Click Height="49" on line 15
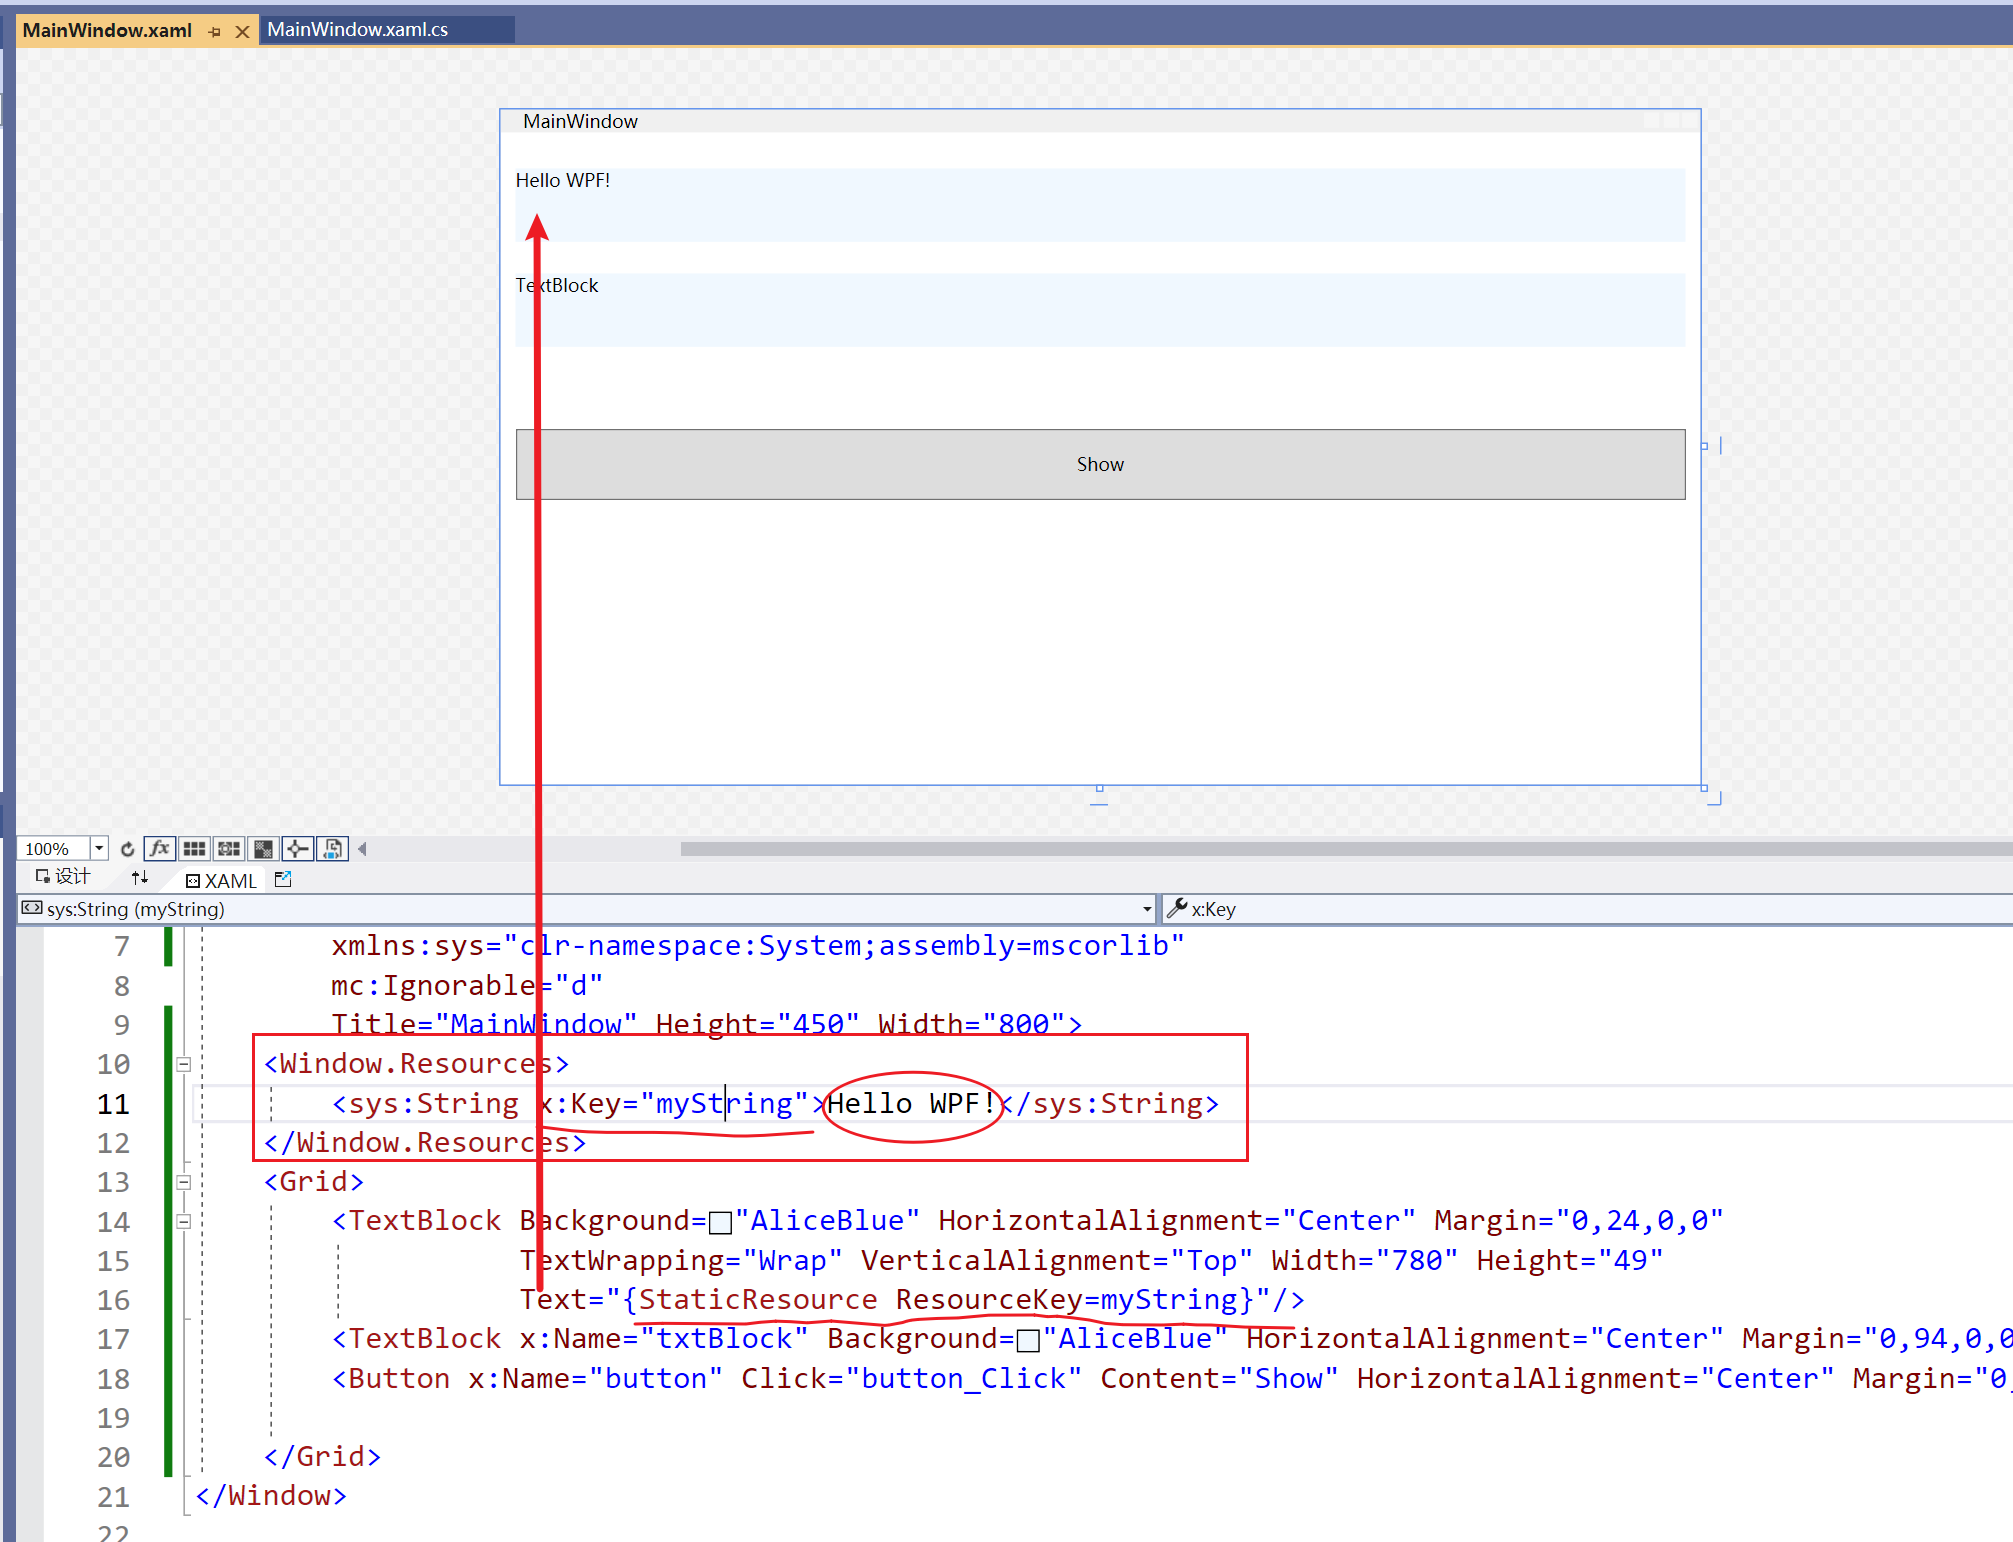2013x1542 pixels. [1570, 1261]
